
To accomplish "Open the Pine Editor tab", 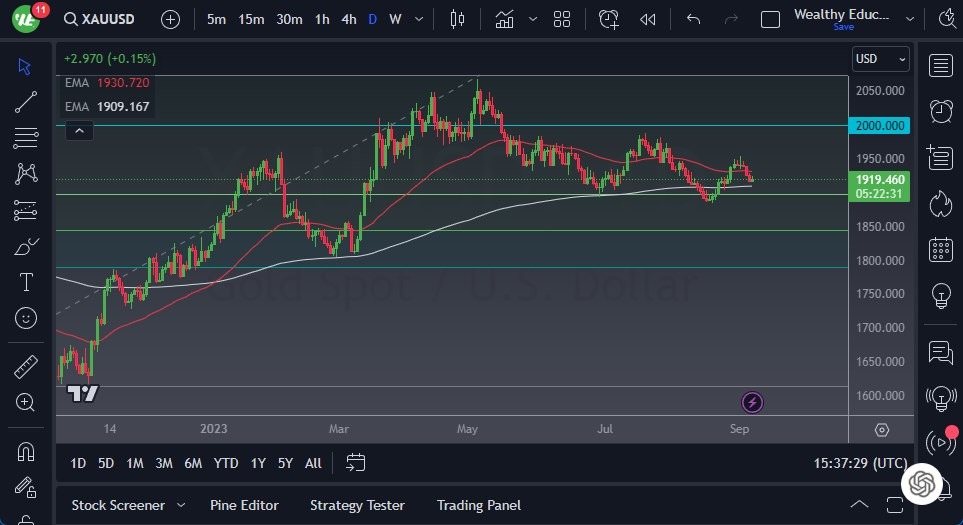I will point(244,505).
